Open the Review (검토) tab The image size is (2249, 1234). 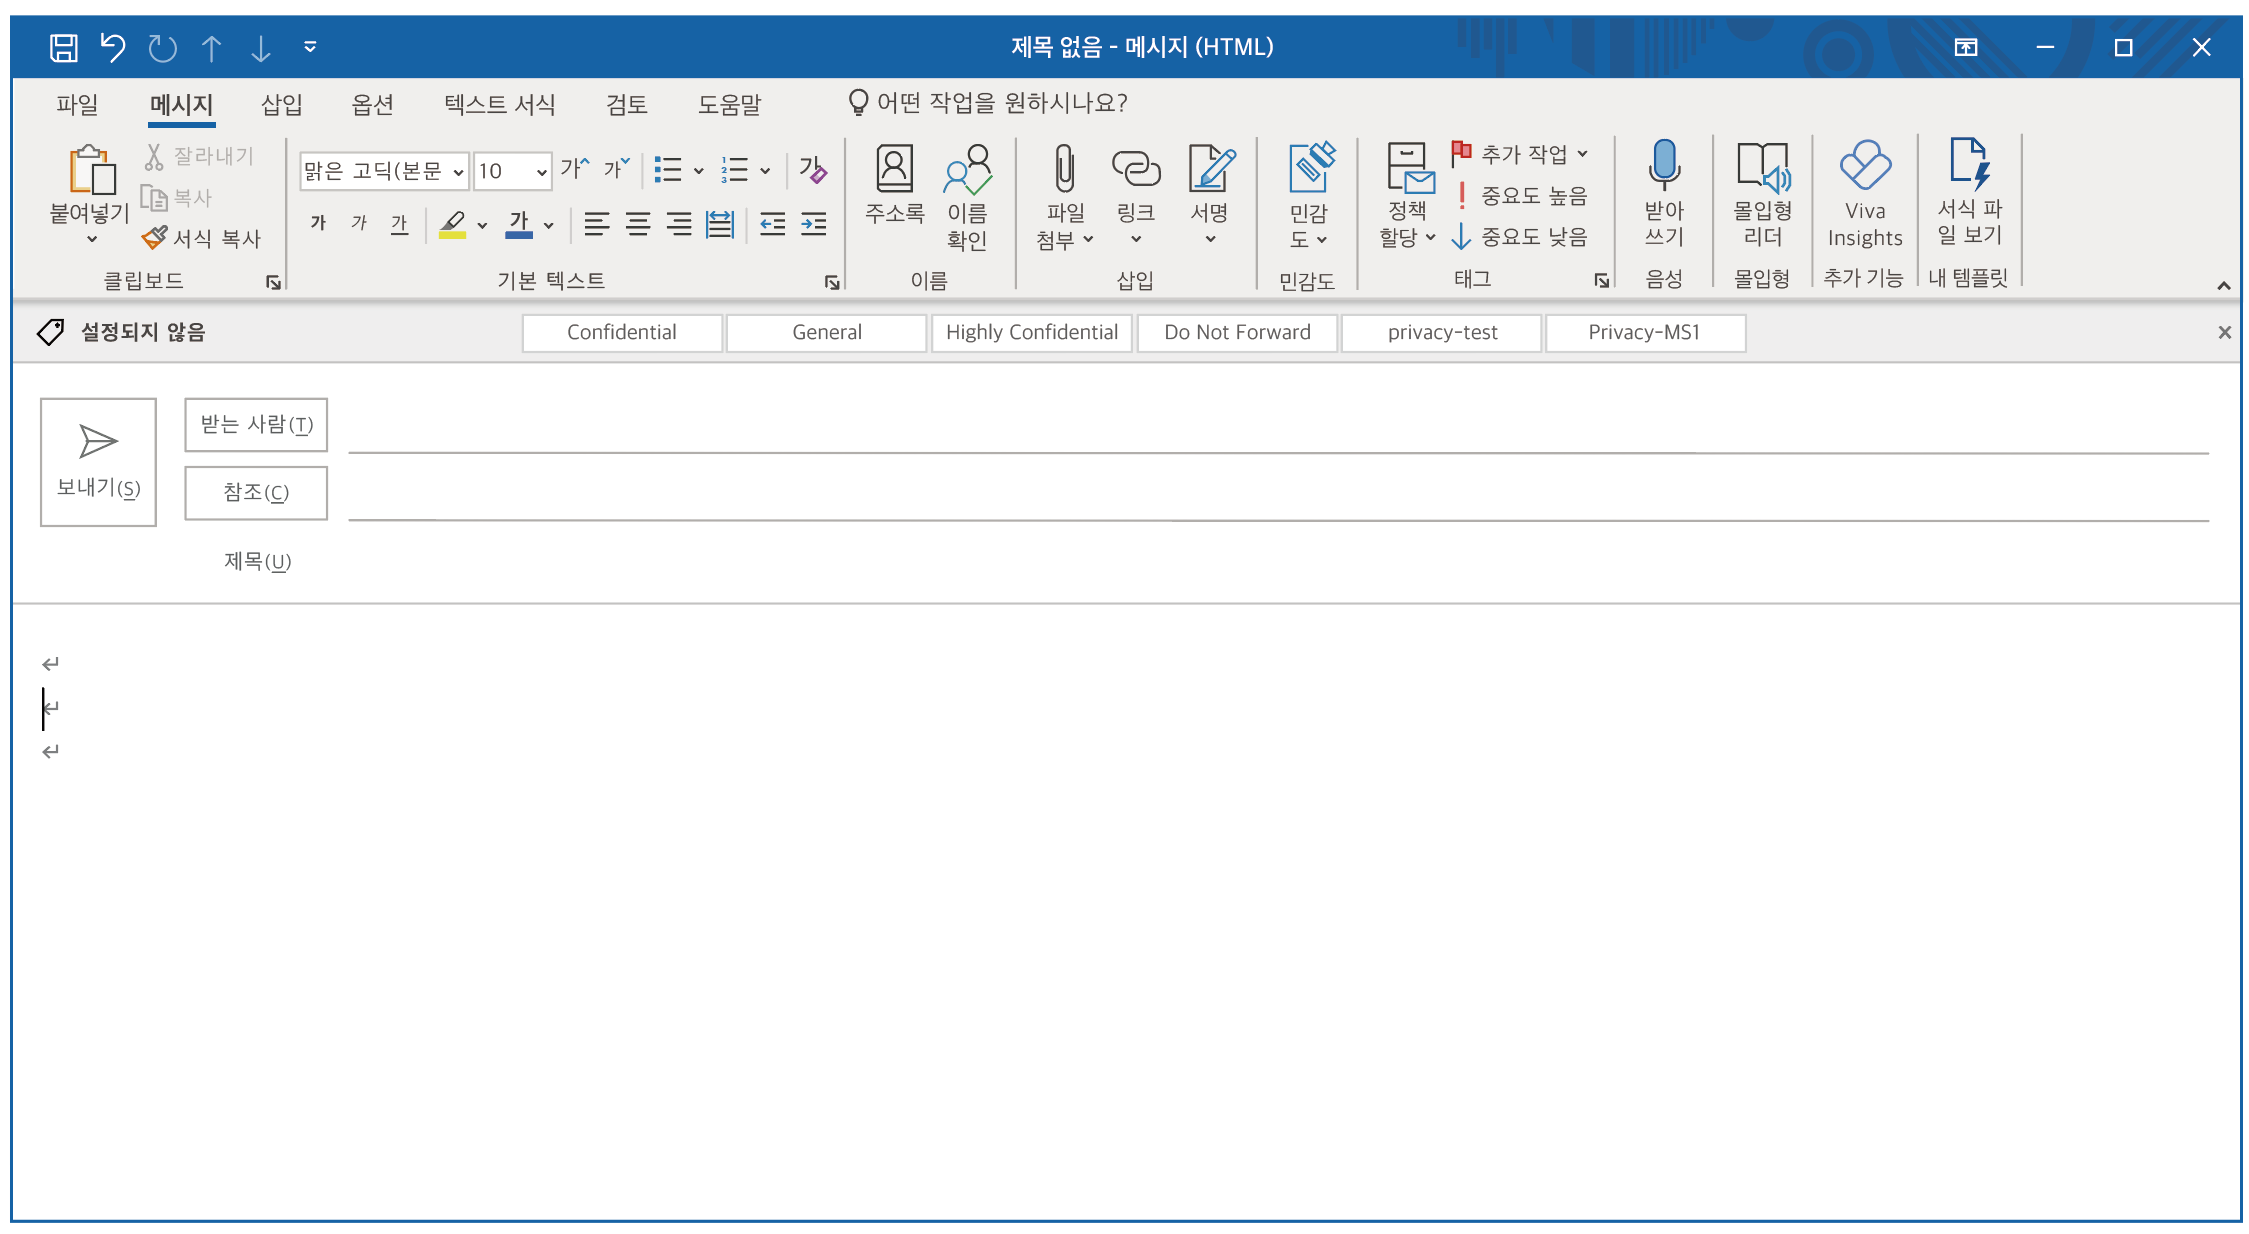pyautogui.click(x=626, y=104)
